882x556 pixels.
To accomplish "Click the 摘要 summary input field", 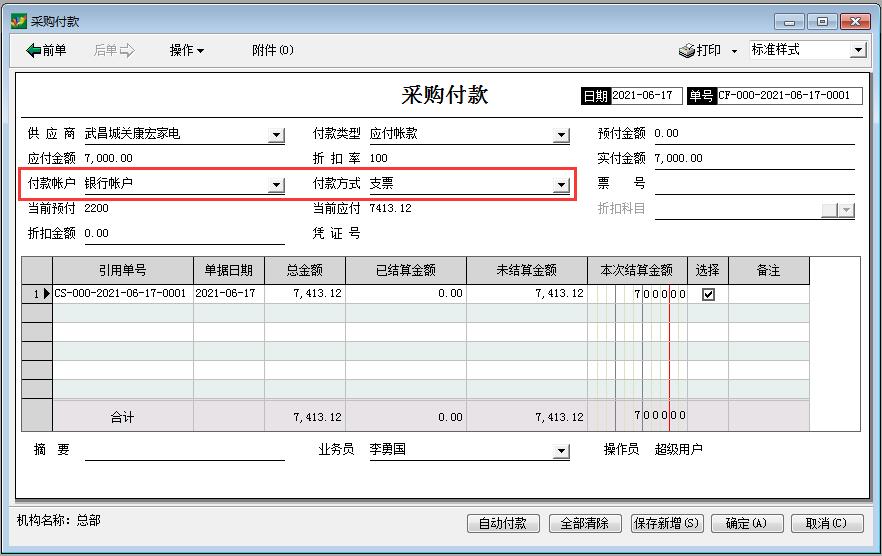I will (x=184, y=450).
